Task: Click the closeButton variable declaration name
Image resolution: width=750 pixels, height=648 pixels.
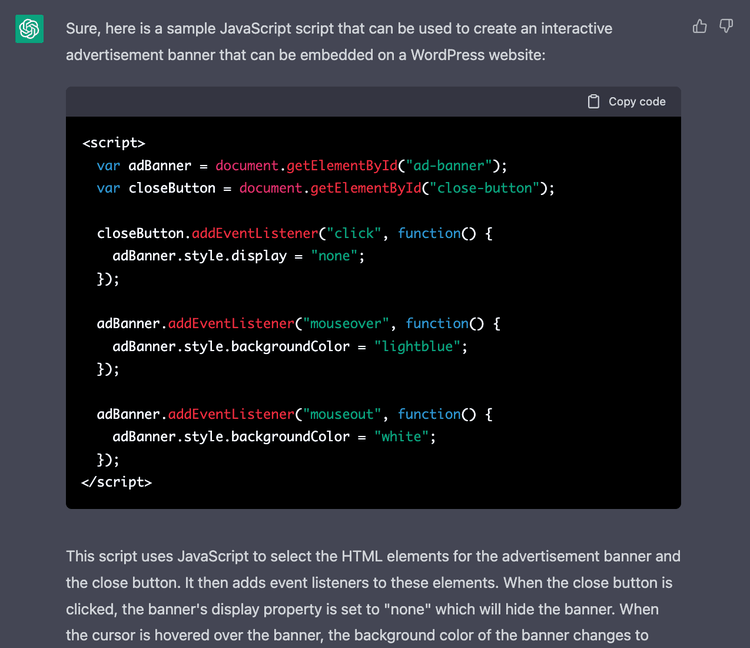Action: pos(172,188)
